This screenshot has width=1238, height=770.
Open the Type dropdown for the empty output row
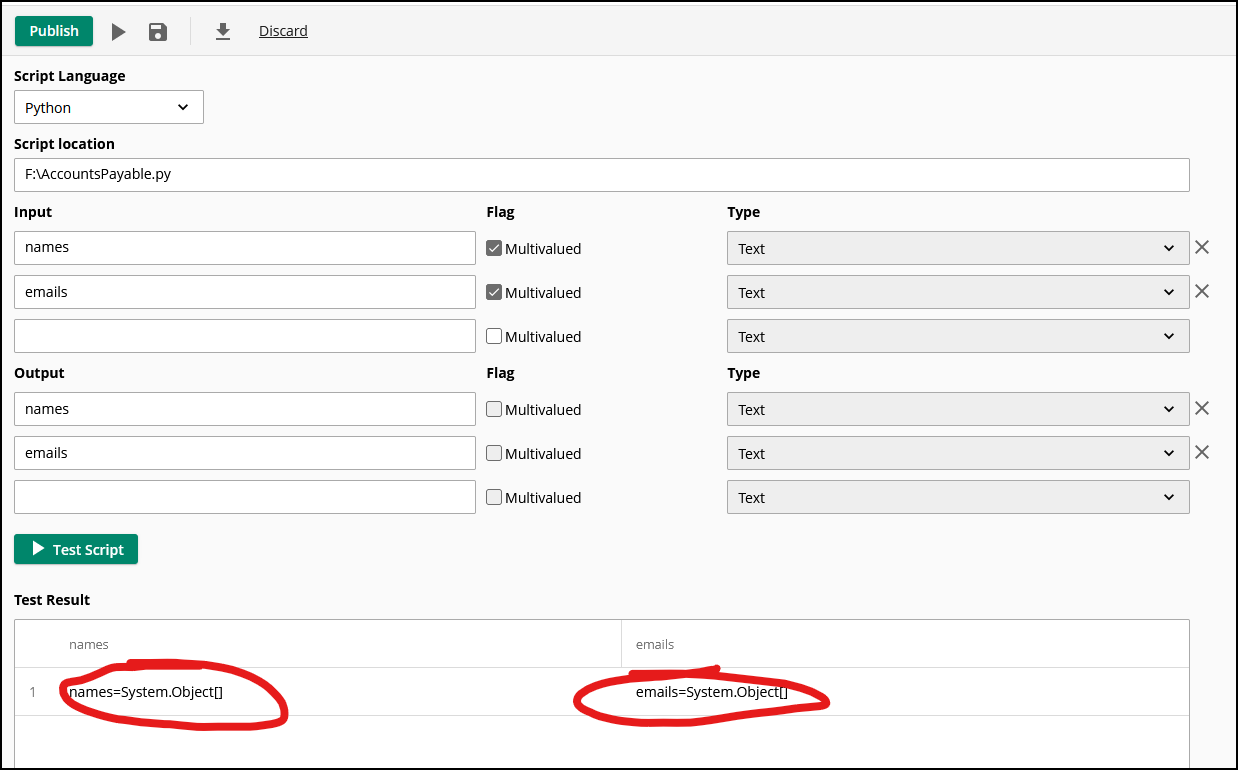coord(958,497)
